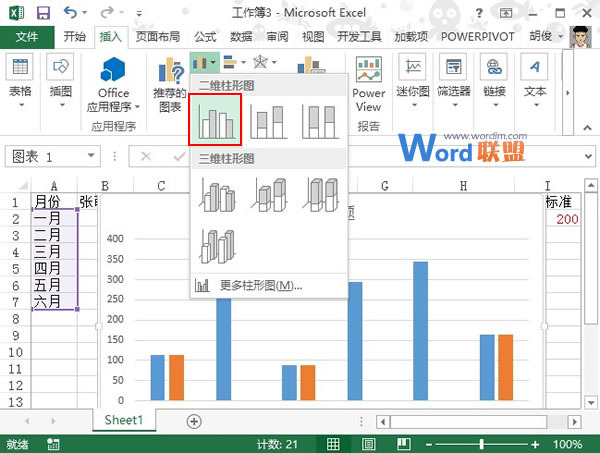Click horizontal scrollbar right arrow
The width and height of the screenshot is (600, 453).
(574, 422)
